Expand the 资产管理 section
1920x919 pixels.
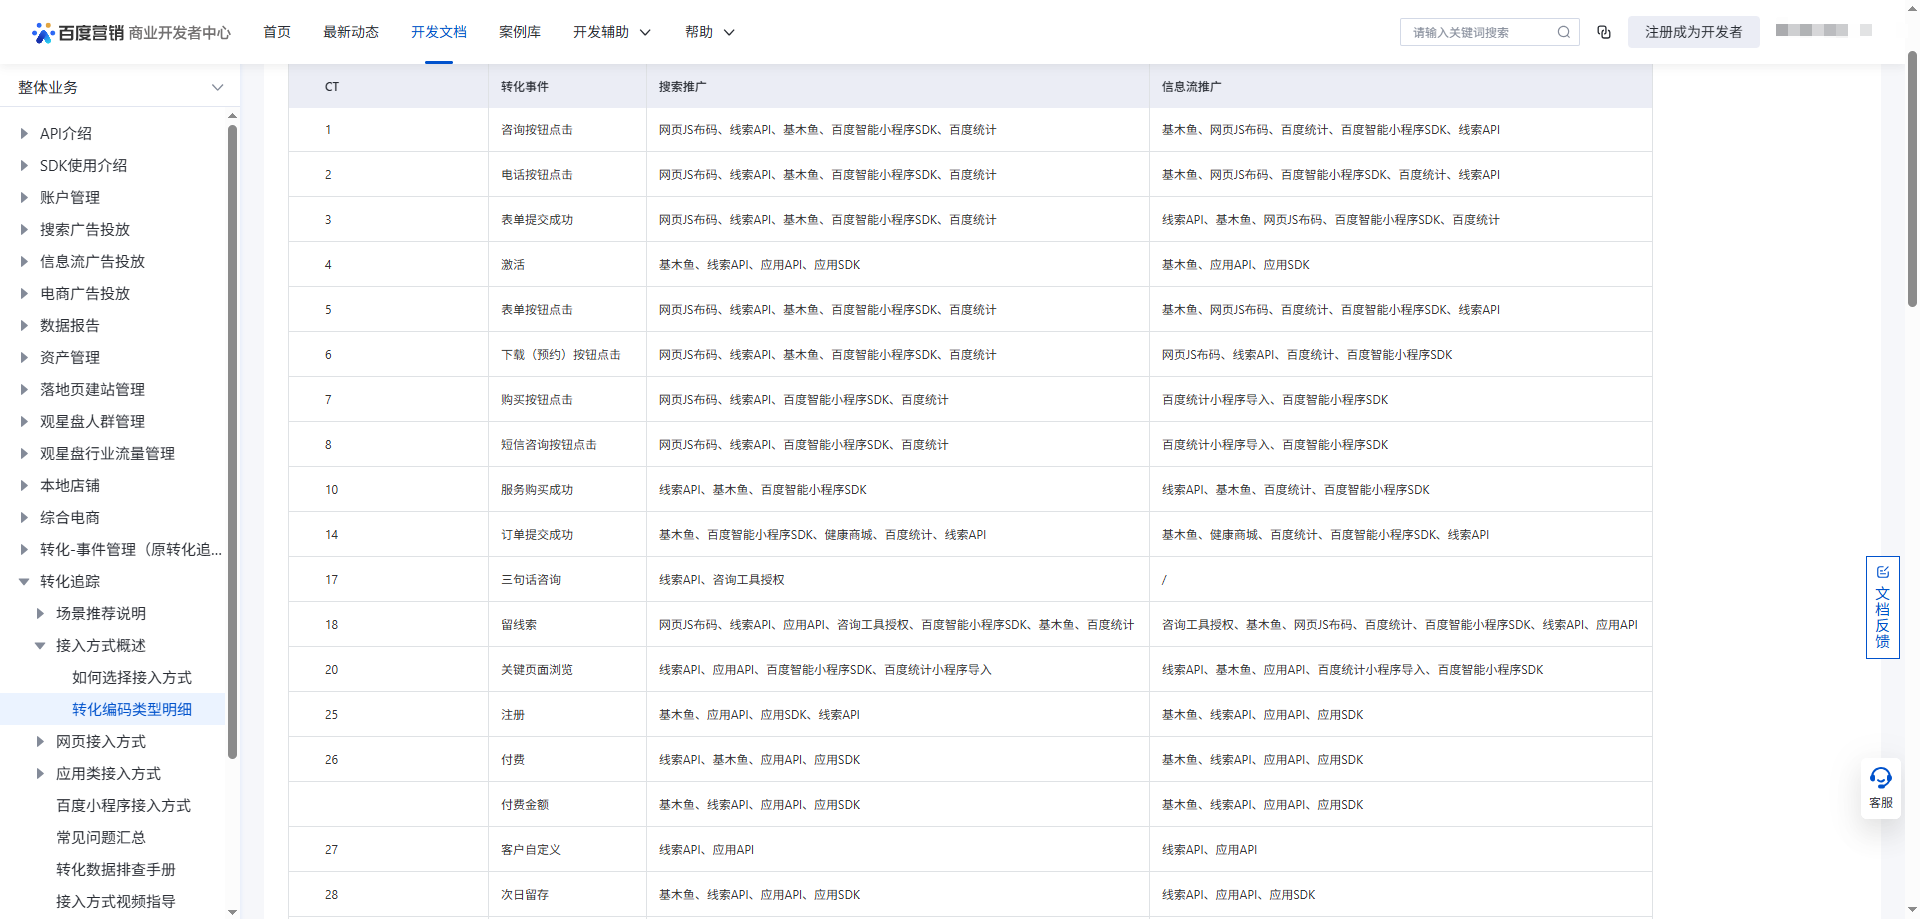[24, 357]
